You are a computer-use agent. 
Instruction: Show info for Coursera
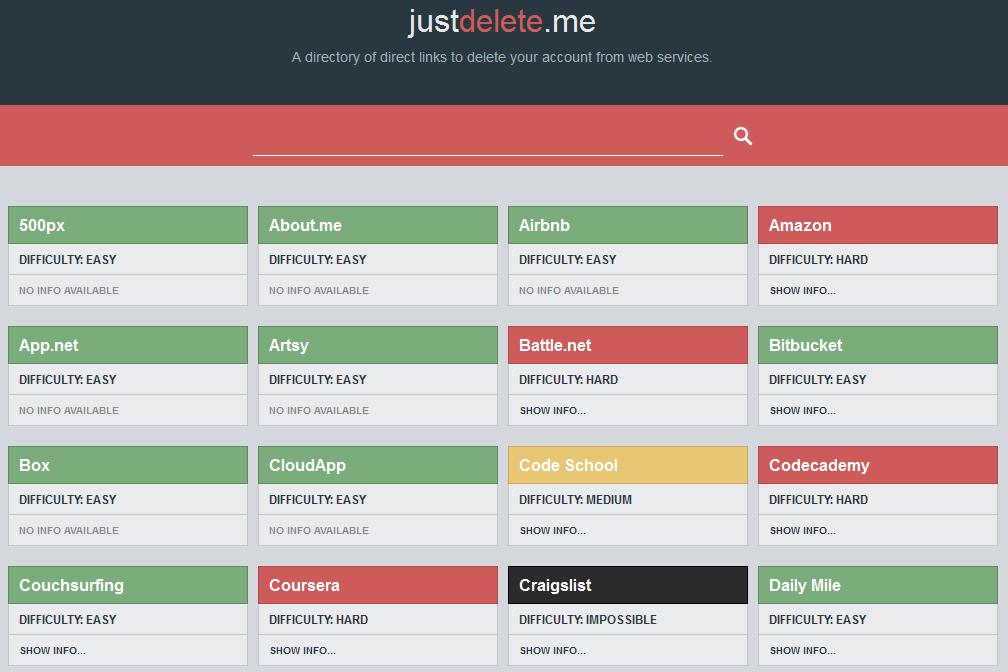tap(301, 650)
